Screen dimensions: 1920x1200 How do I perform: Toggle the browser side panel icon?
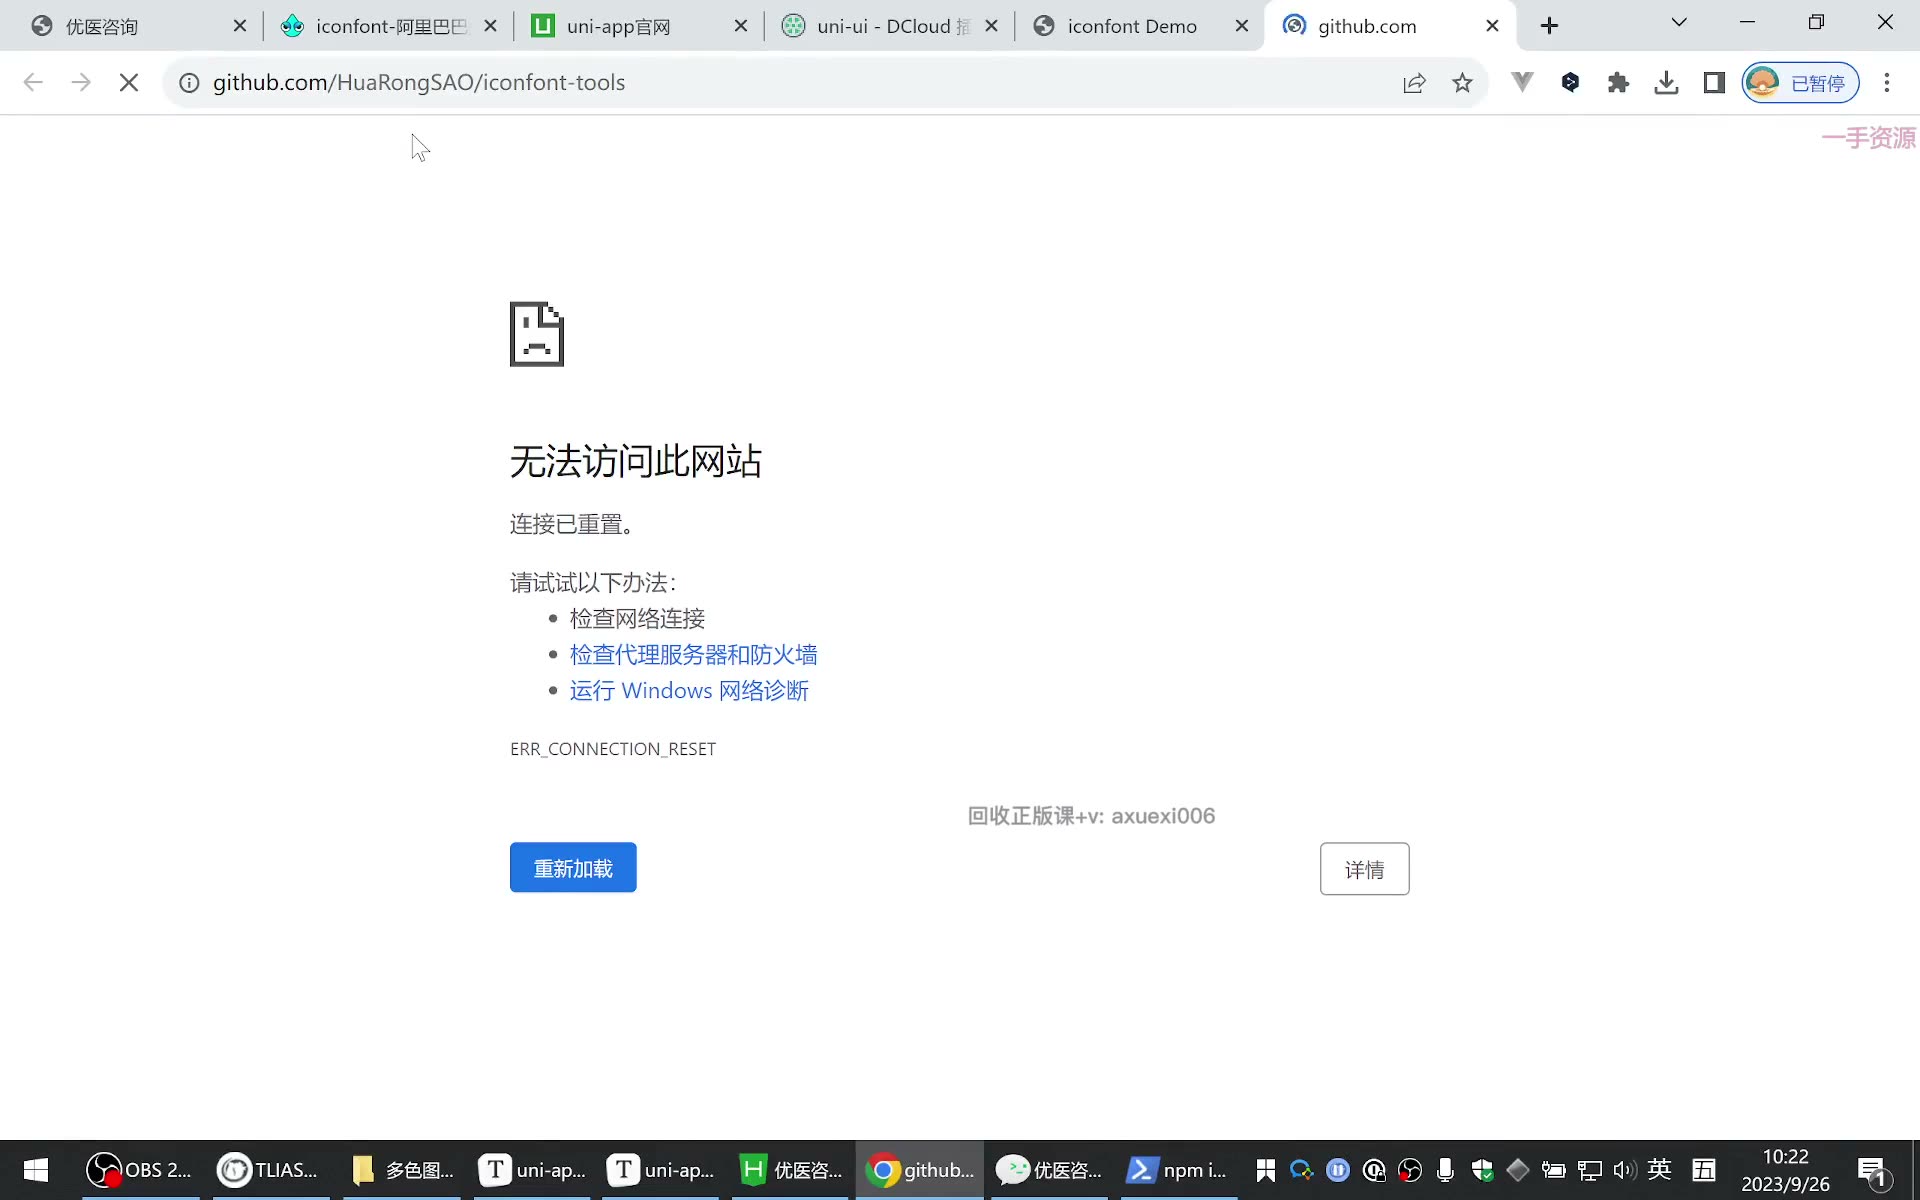(1714, 83)
